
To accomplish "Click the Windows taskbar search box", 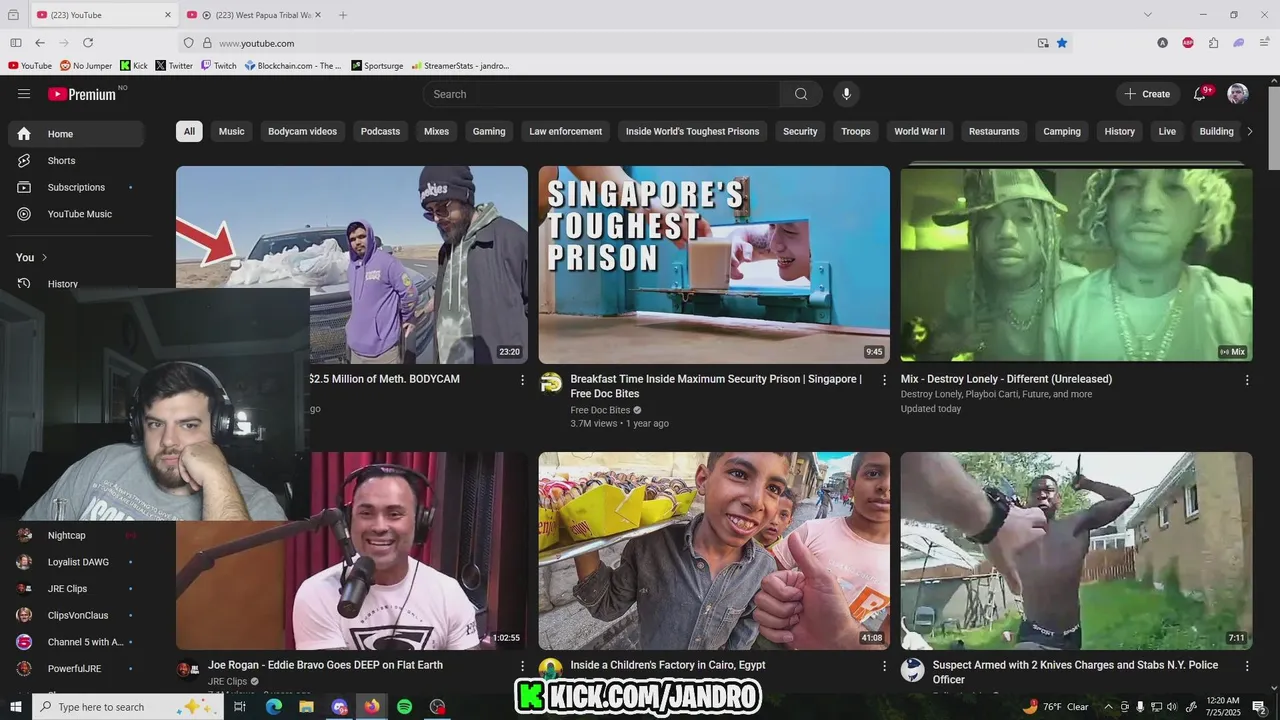I will (127, 707).
